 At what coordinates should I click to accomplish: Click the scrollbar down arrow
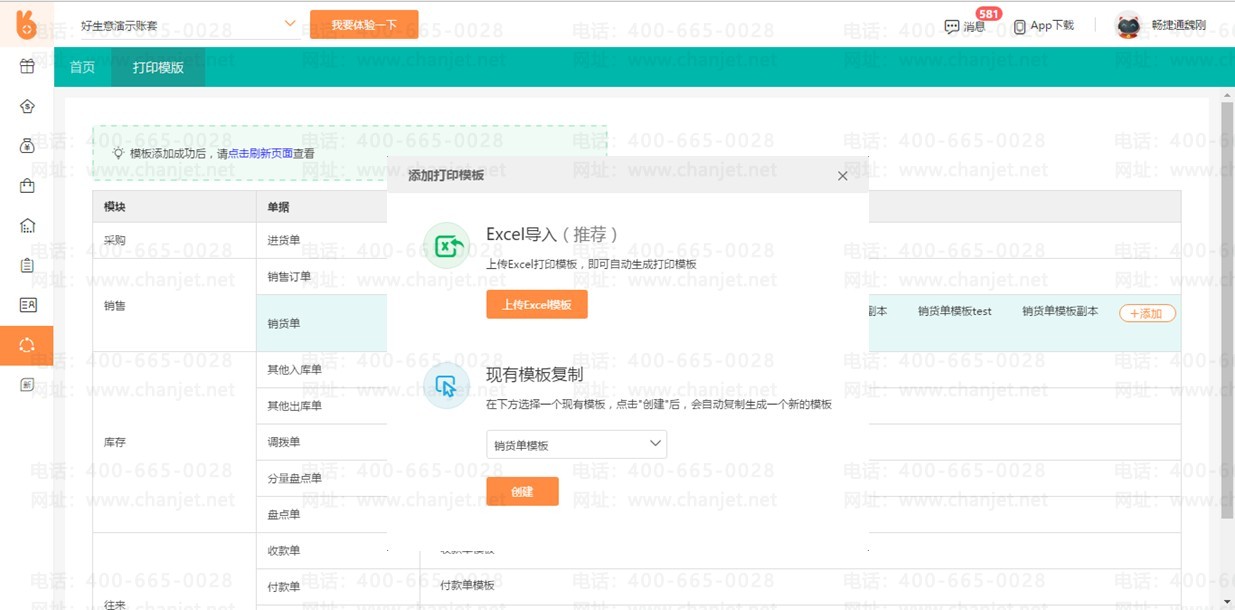click(1227, 602)
